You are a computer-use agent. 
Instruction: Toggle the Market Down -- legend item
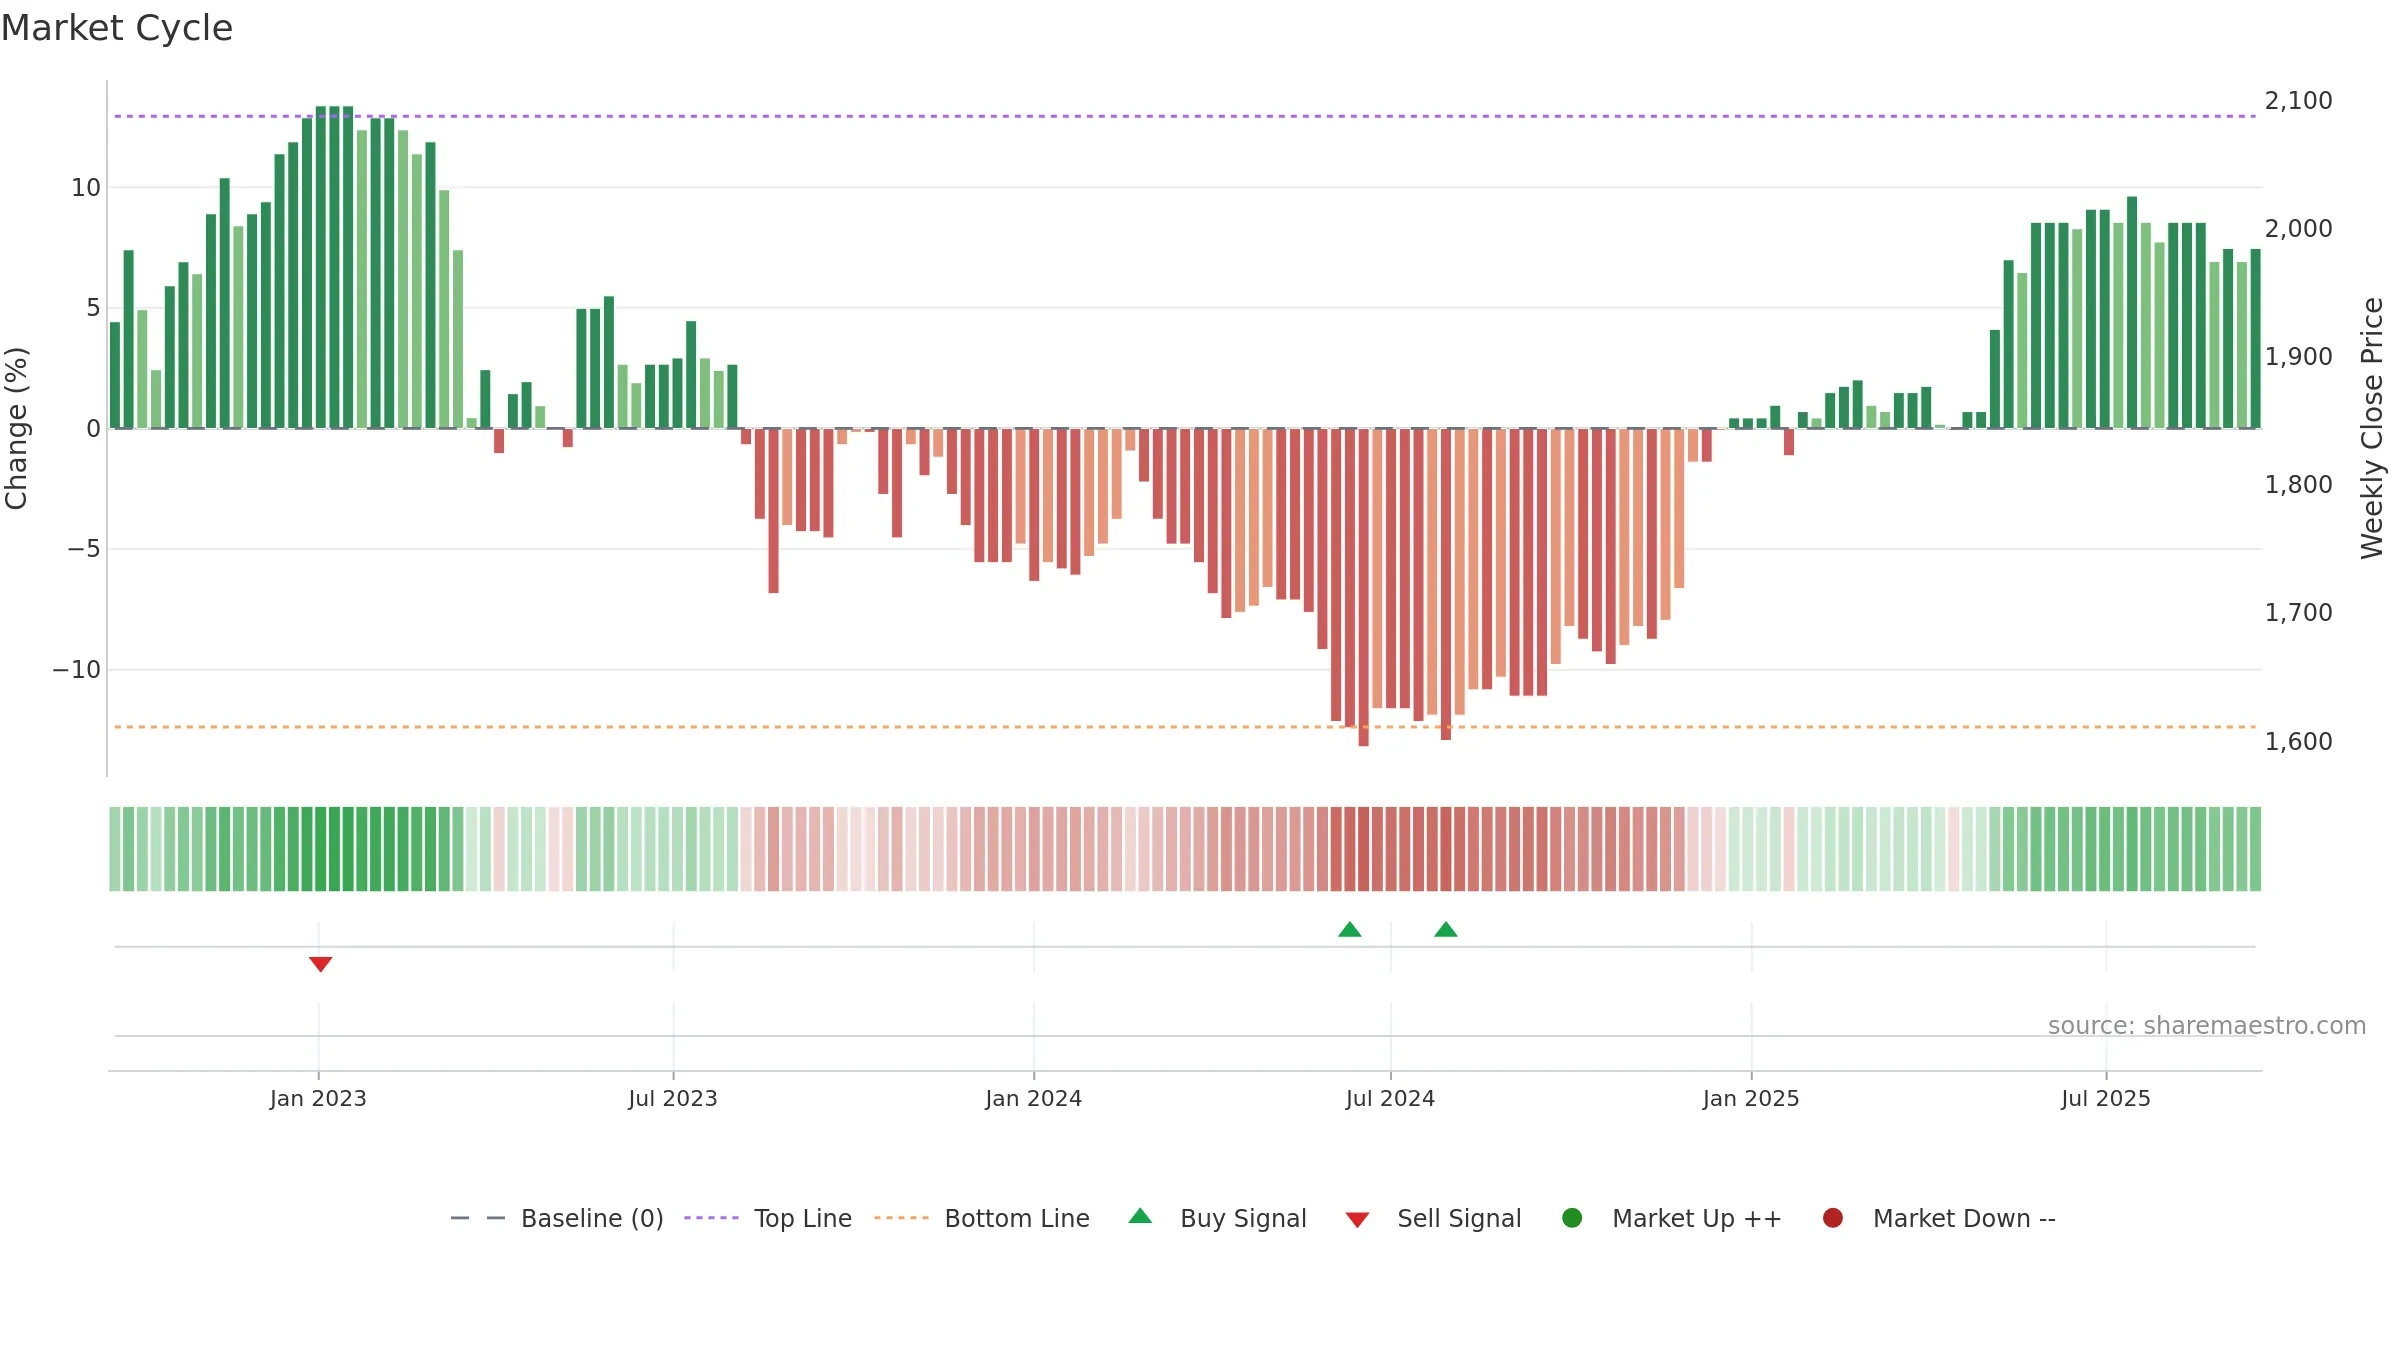[x=1939, y=1218]
